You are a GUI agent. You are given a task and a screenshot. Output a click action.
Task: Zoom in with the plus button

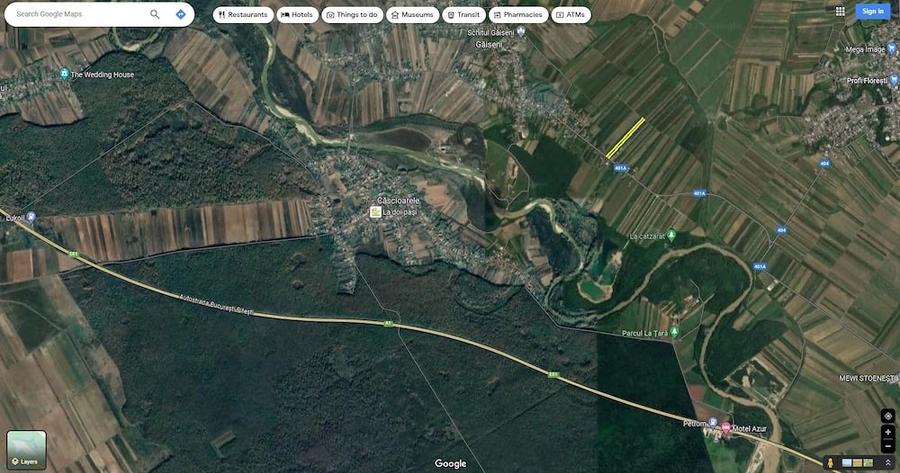click(x=887, y=432)
